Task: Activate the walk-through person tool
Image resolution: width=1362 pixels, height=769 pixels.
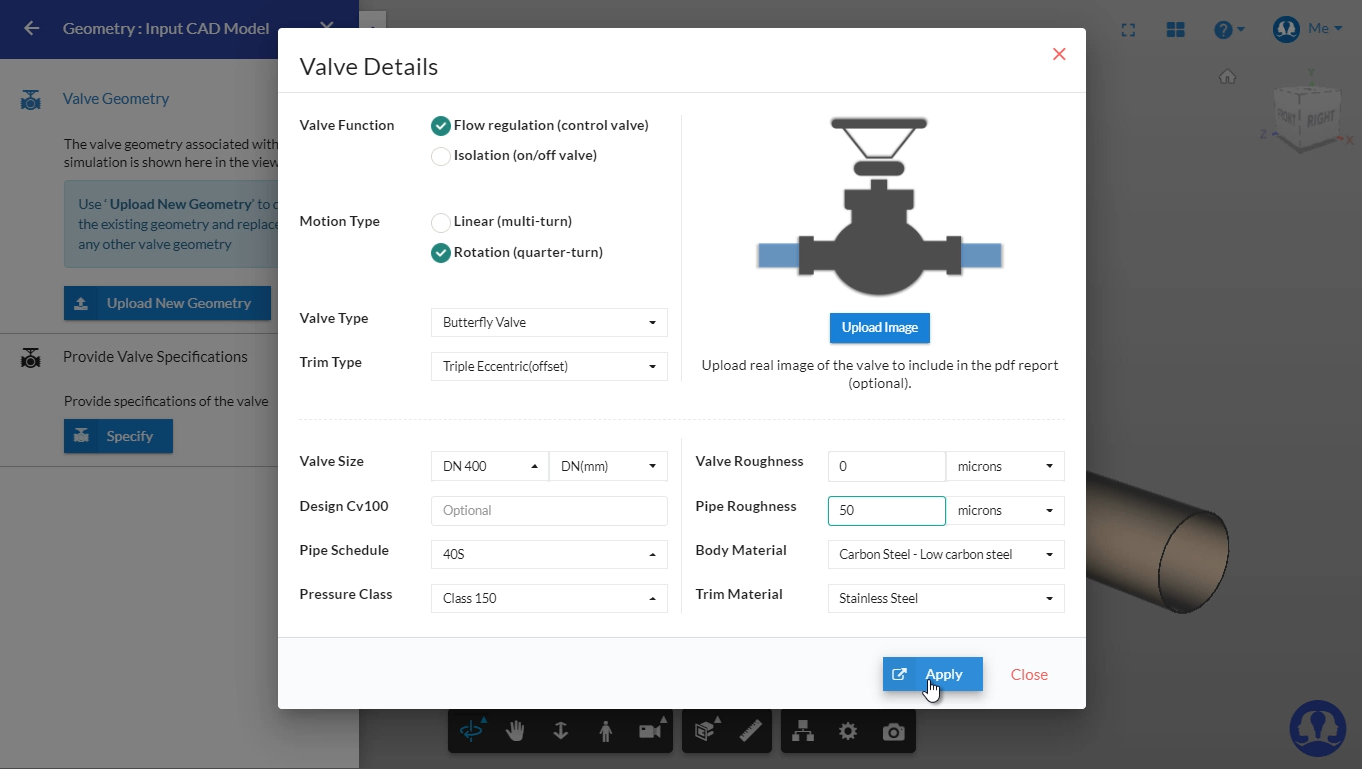Action: pyautogui.click(x=605, y=731)
